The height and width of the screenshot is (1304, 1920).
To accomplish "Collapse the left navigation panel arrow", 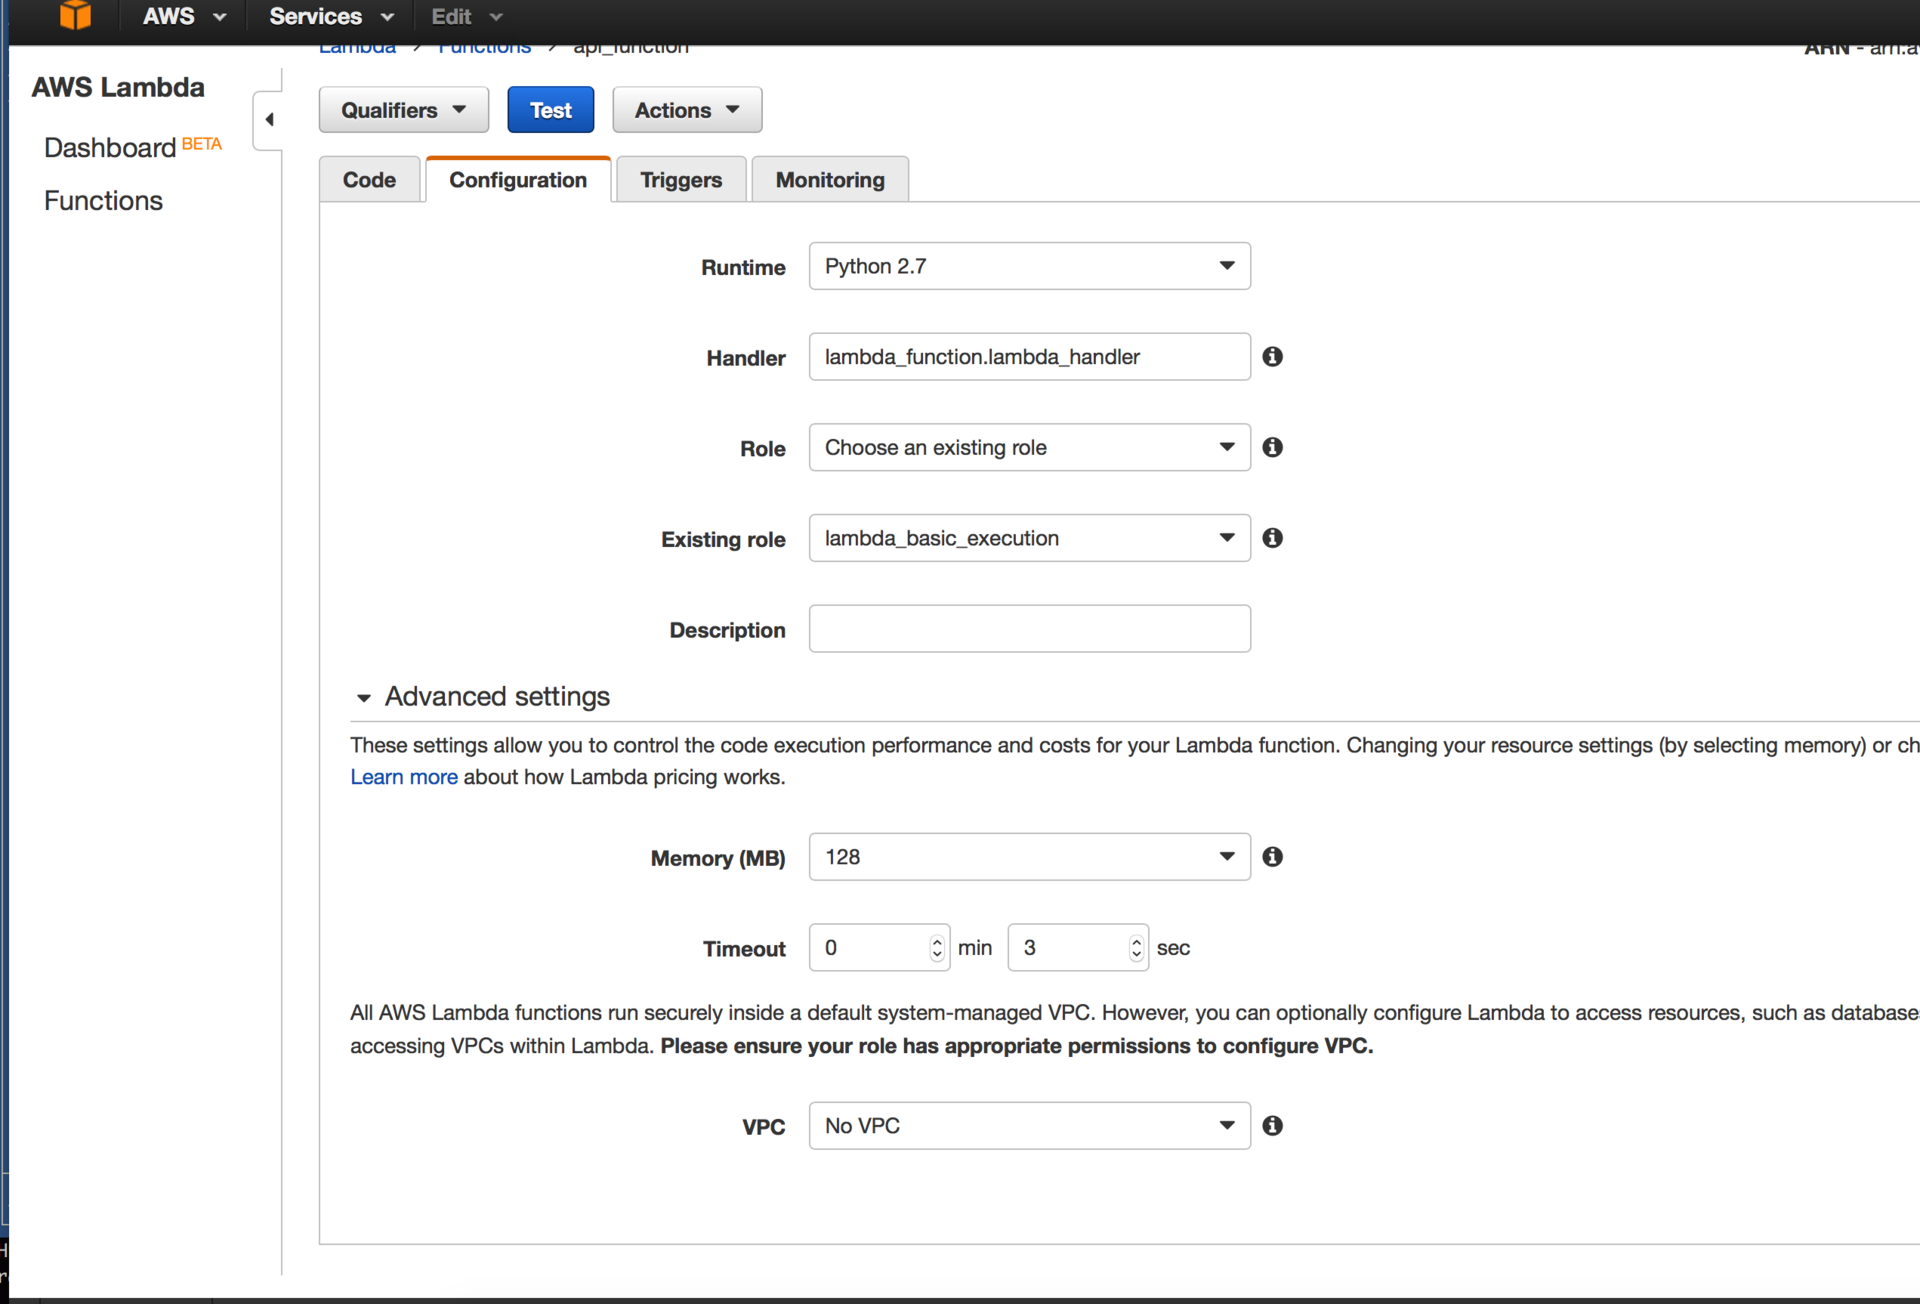I will [x=267, y=118].
